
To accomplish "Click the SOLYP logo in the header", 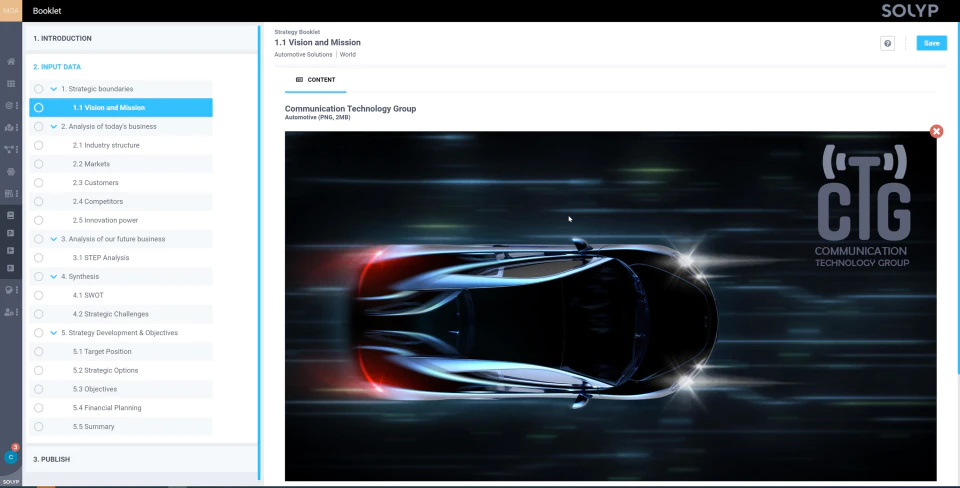I will point(910,10).
